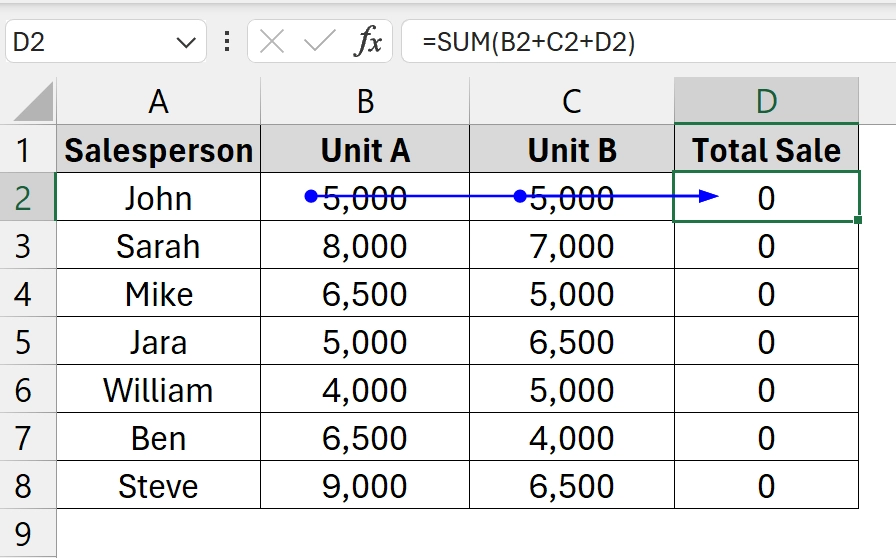Click the Select All corner triangle
The image size is (896, 558).
pyautogui.click(x=34, y=101)
